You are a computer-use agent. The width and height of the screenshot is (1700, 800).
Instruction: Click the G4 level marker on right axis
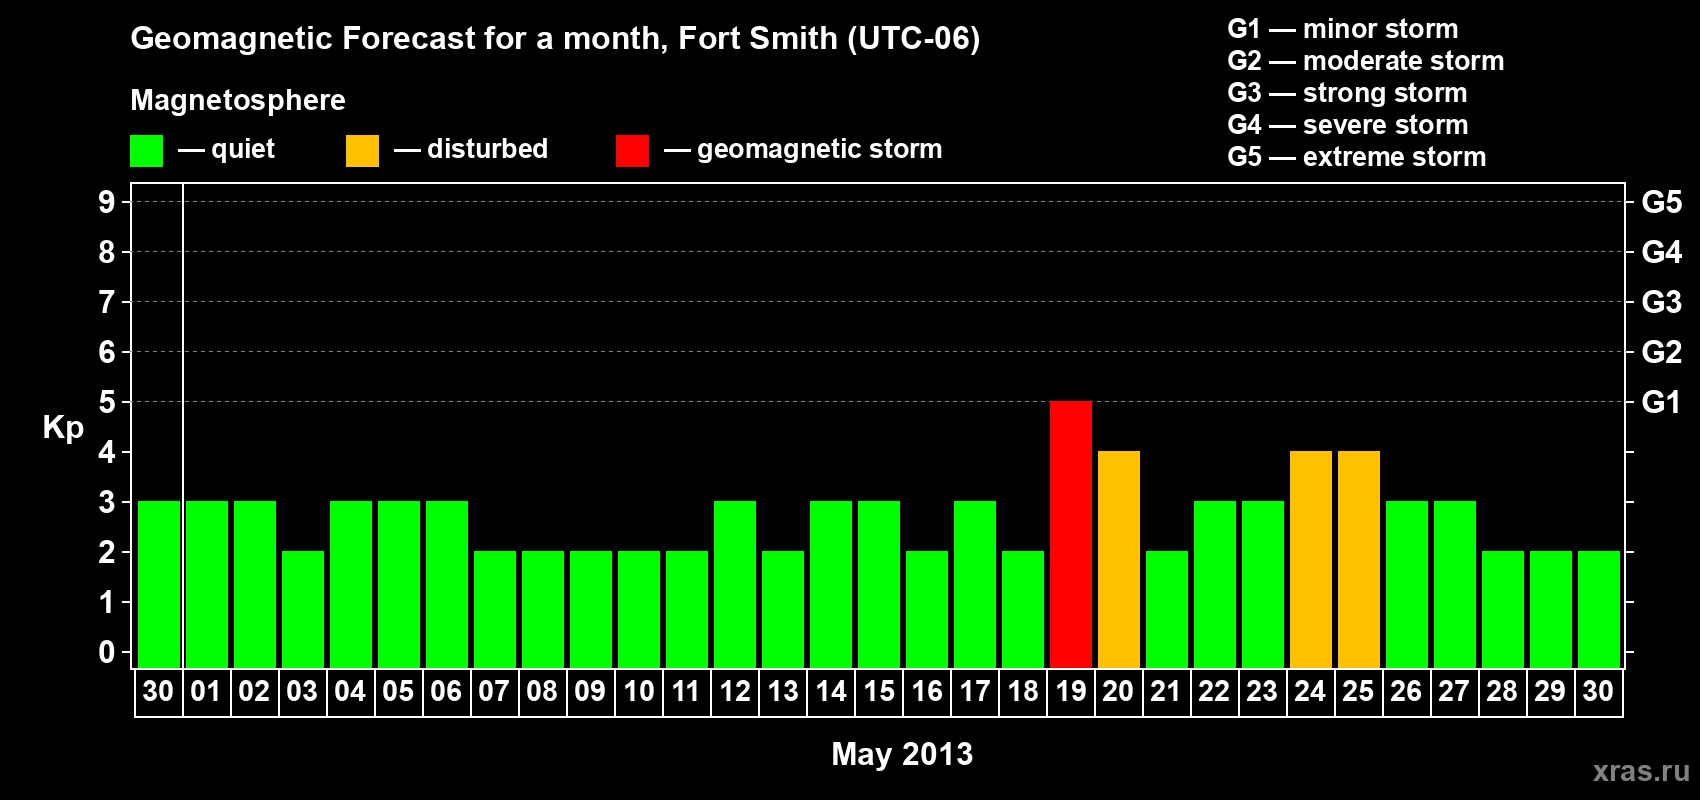coord(1661,252)
